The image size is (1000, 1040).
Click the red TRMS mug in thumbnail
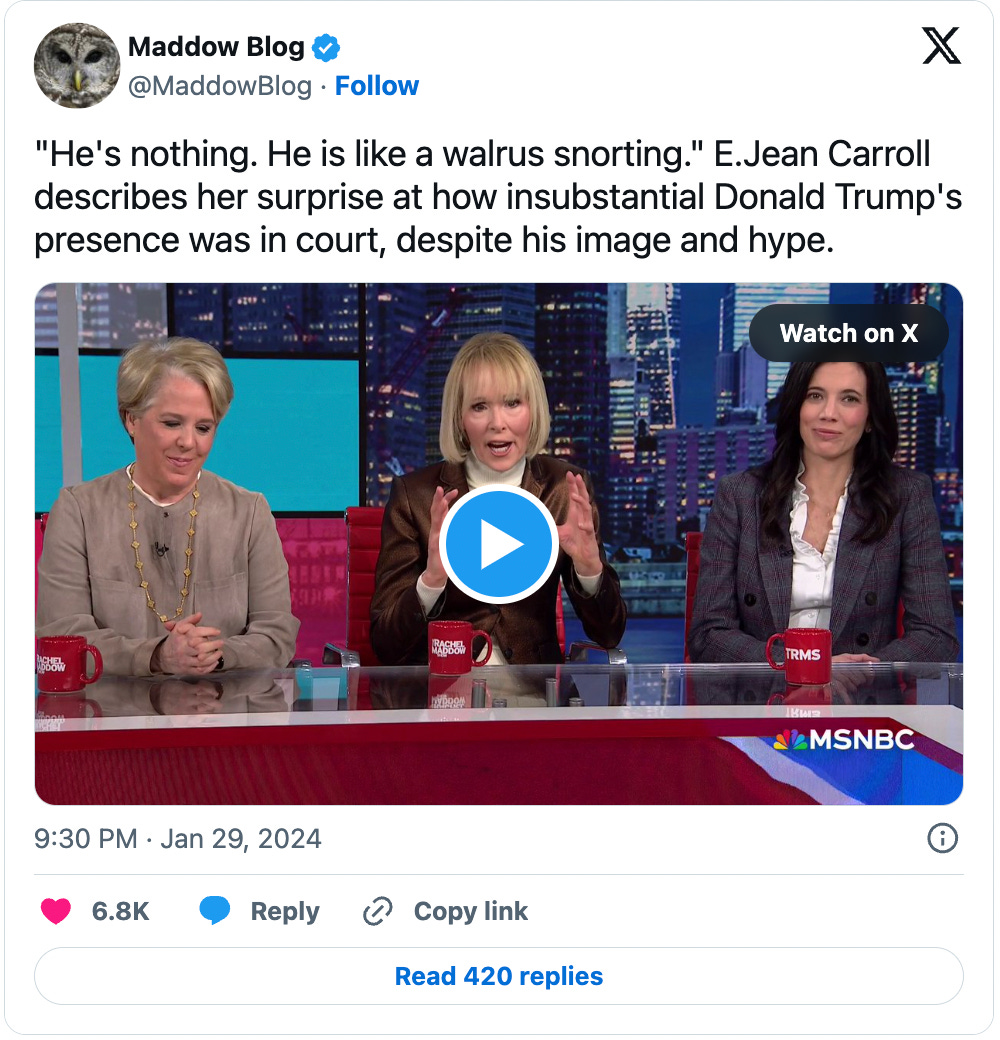(x=798, y=656)
